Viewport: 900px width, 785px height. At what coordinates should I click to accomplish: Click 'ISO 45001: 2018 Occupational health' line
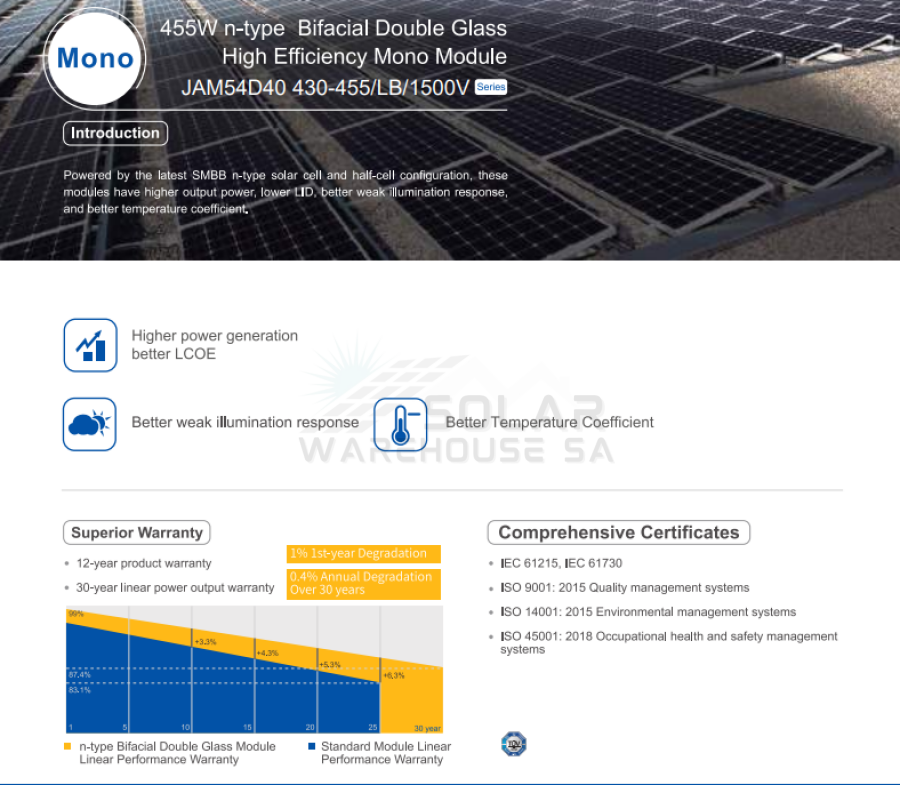pos(669,643)
